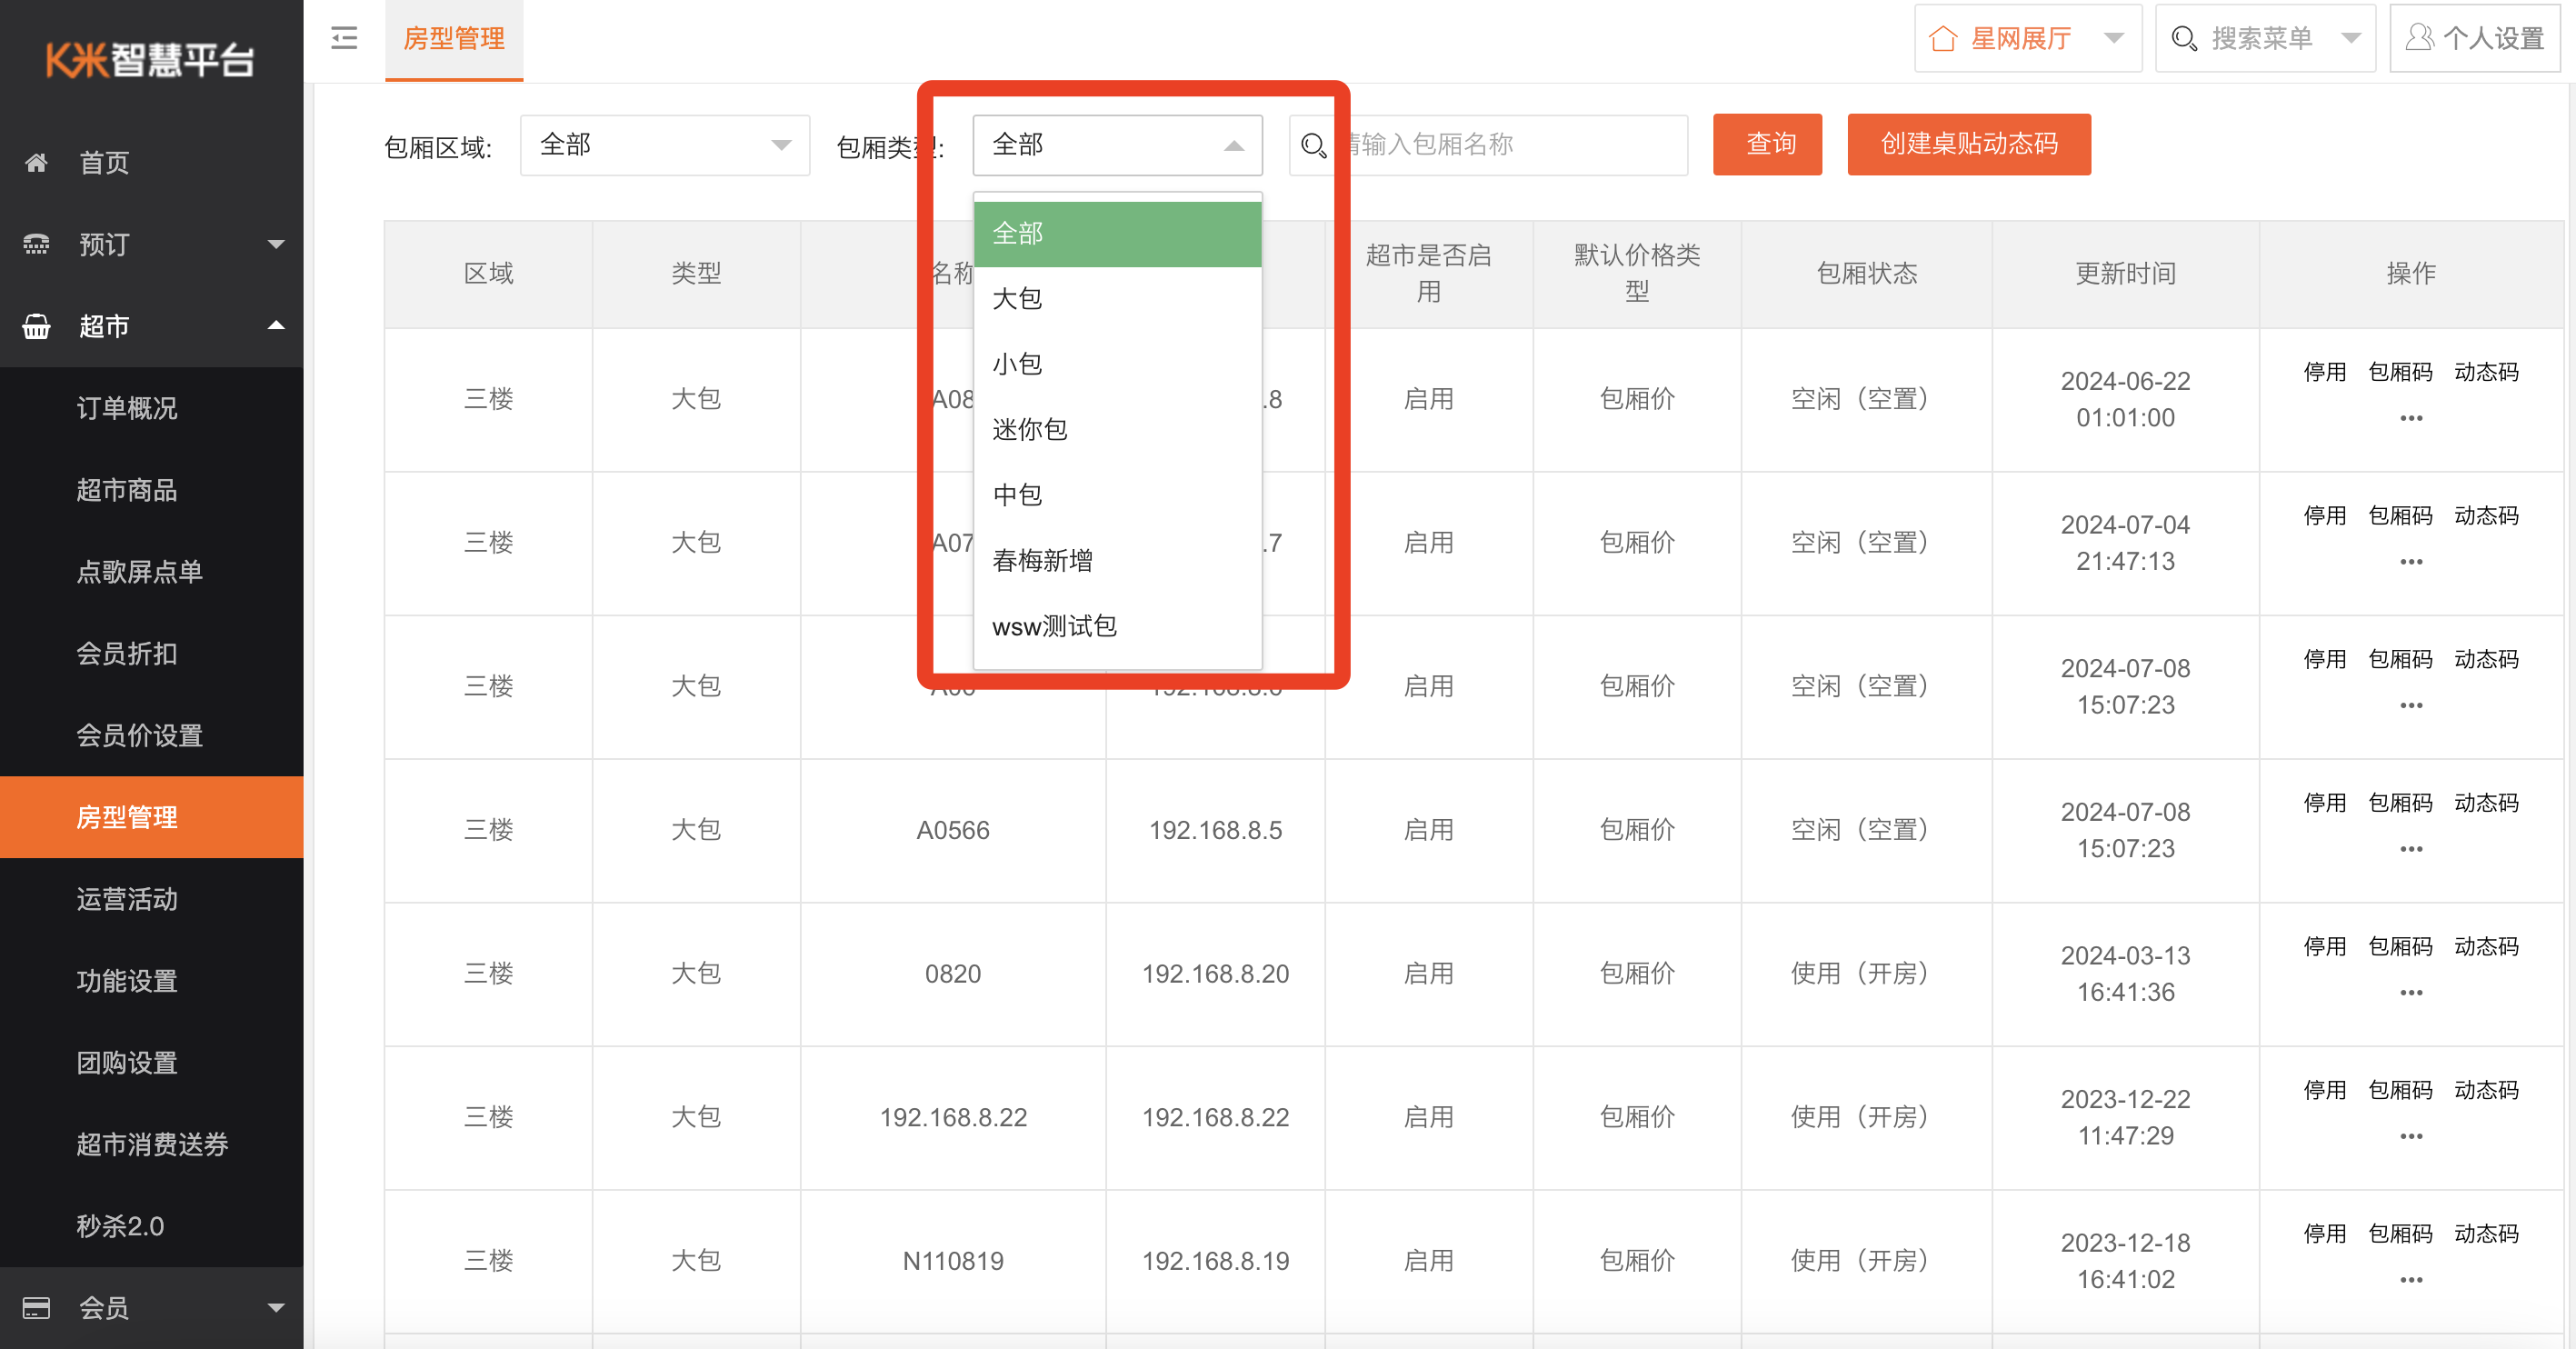The width and height of the screenshot is (2576, 1349).
Task: Click 包厢码 for the 2024-07-08 15:07:23 row A0566
Action: click(x=2400, y=803)
